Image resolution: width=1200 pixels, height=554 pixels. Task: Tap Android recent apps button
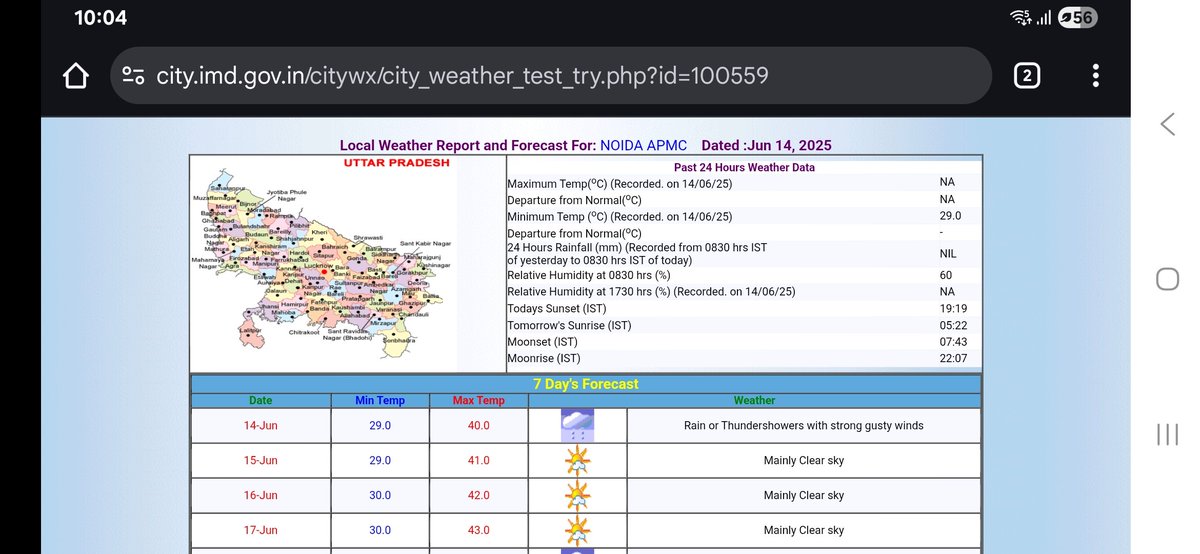(x=1167, y=434)
